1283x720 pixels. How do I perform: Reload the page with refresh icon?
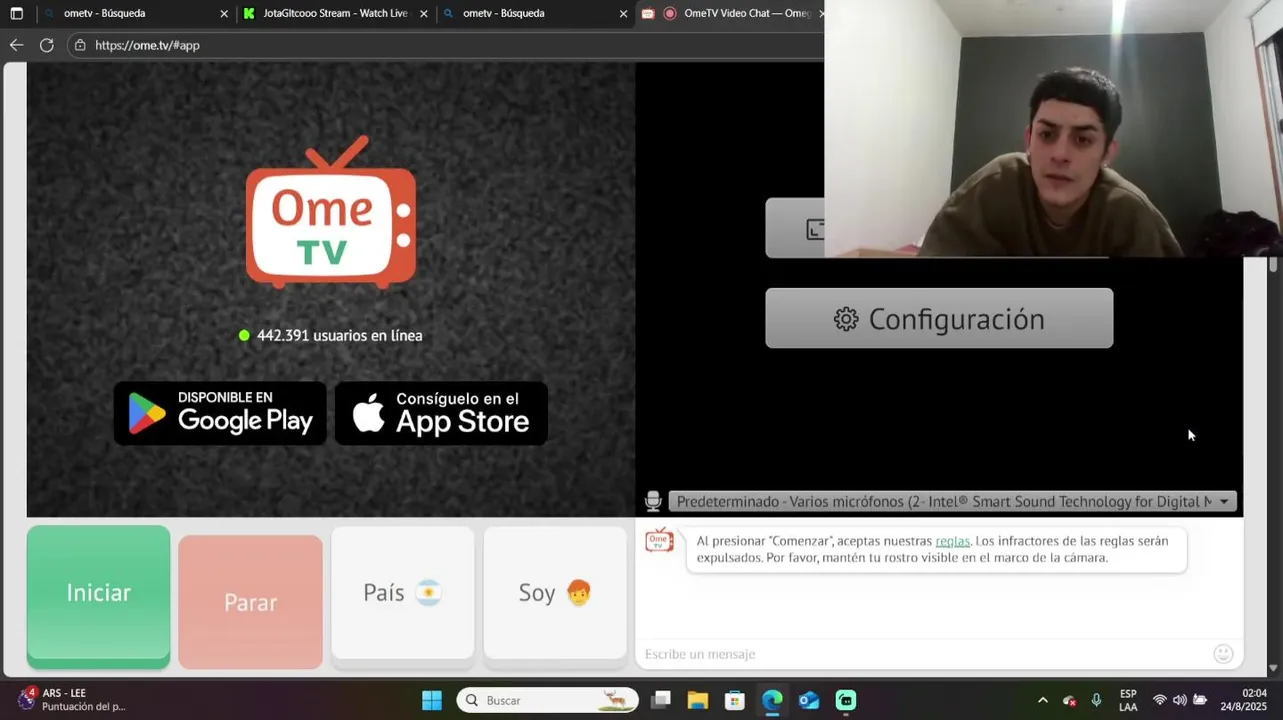pos(46,45)
